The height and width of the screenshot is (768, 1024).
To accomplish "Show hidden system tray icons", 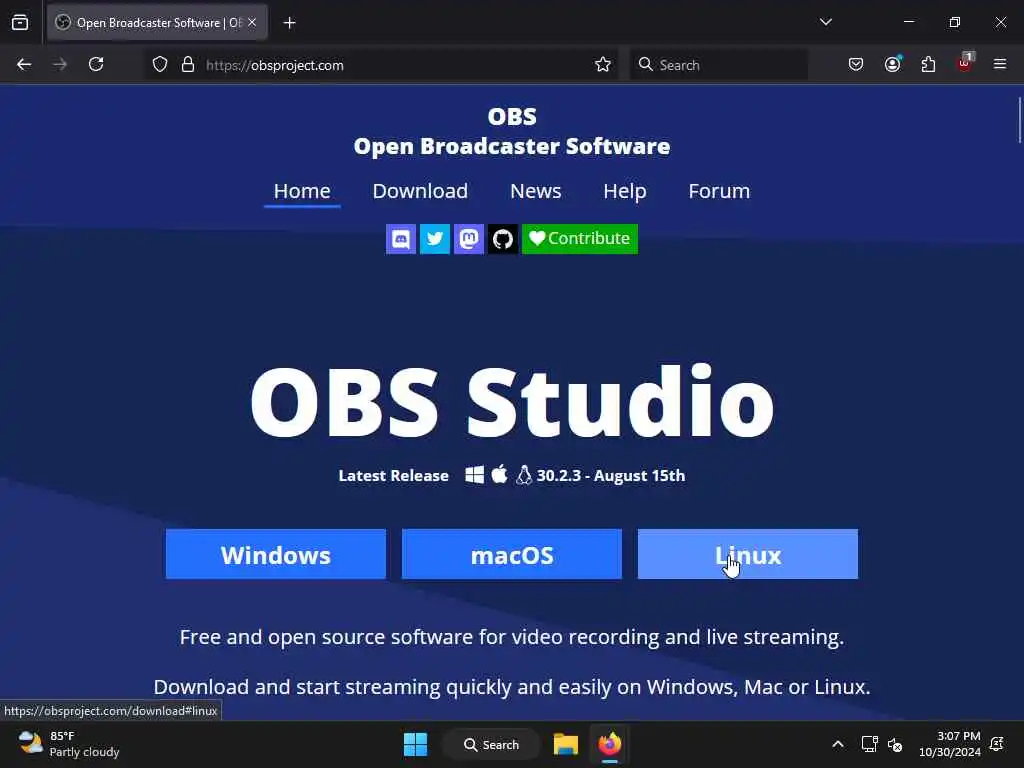I will point(838,744).
